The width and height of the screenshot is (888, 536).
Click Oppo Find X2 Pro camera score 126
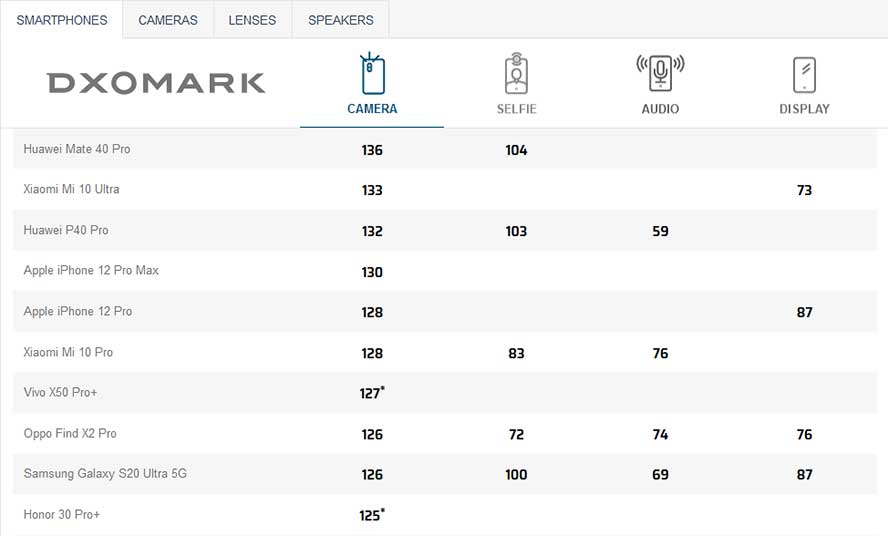pos(372,435)
